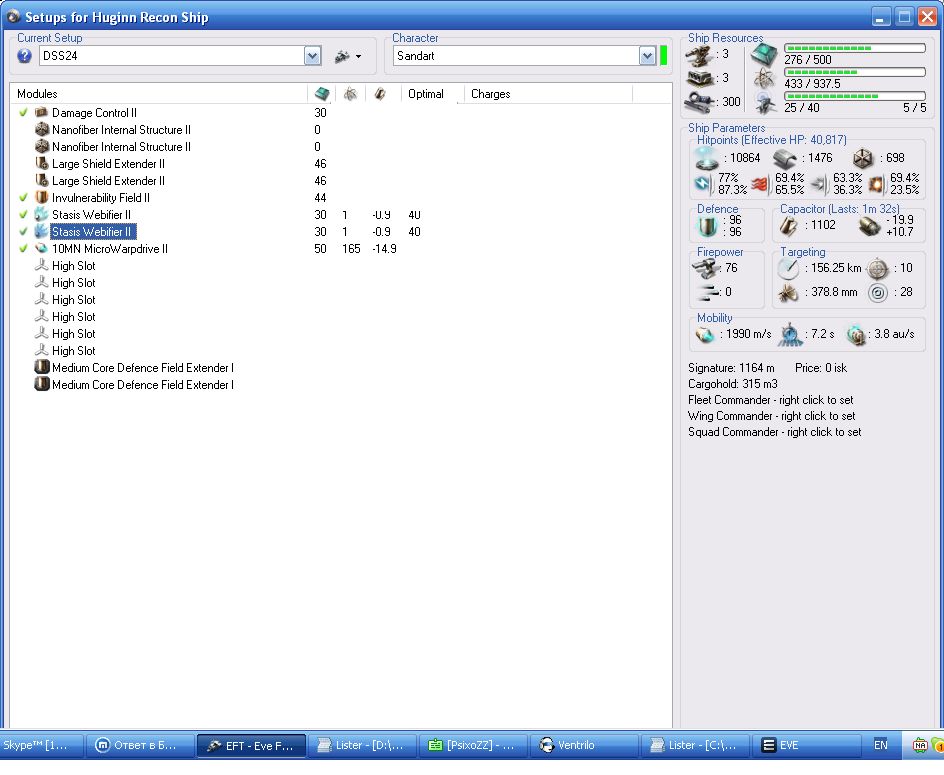Sort by the powergrid column header icon
This screenshot has height=775, width=944.
click(350, 94)
